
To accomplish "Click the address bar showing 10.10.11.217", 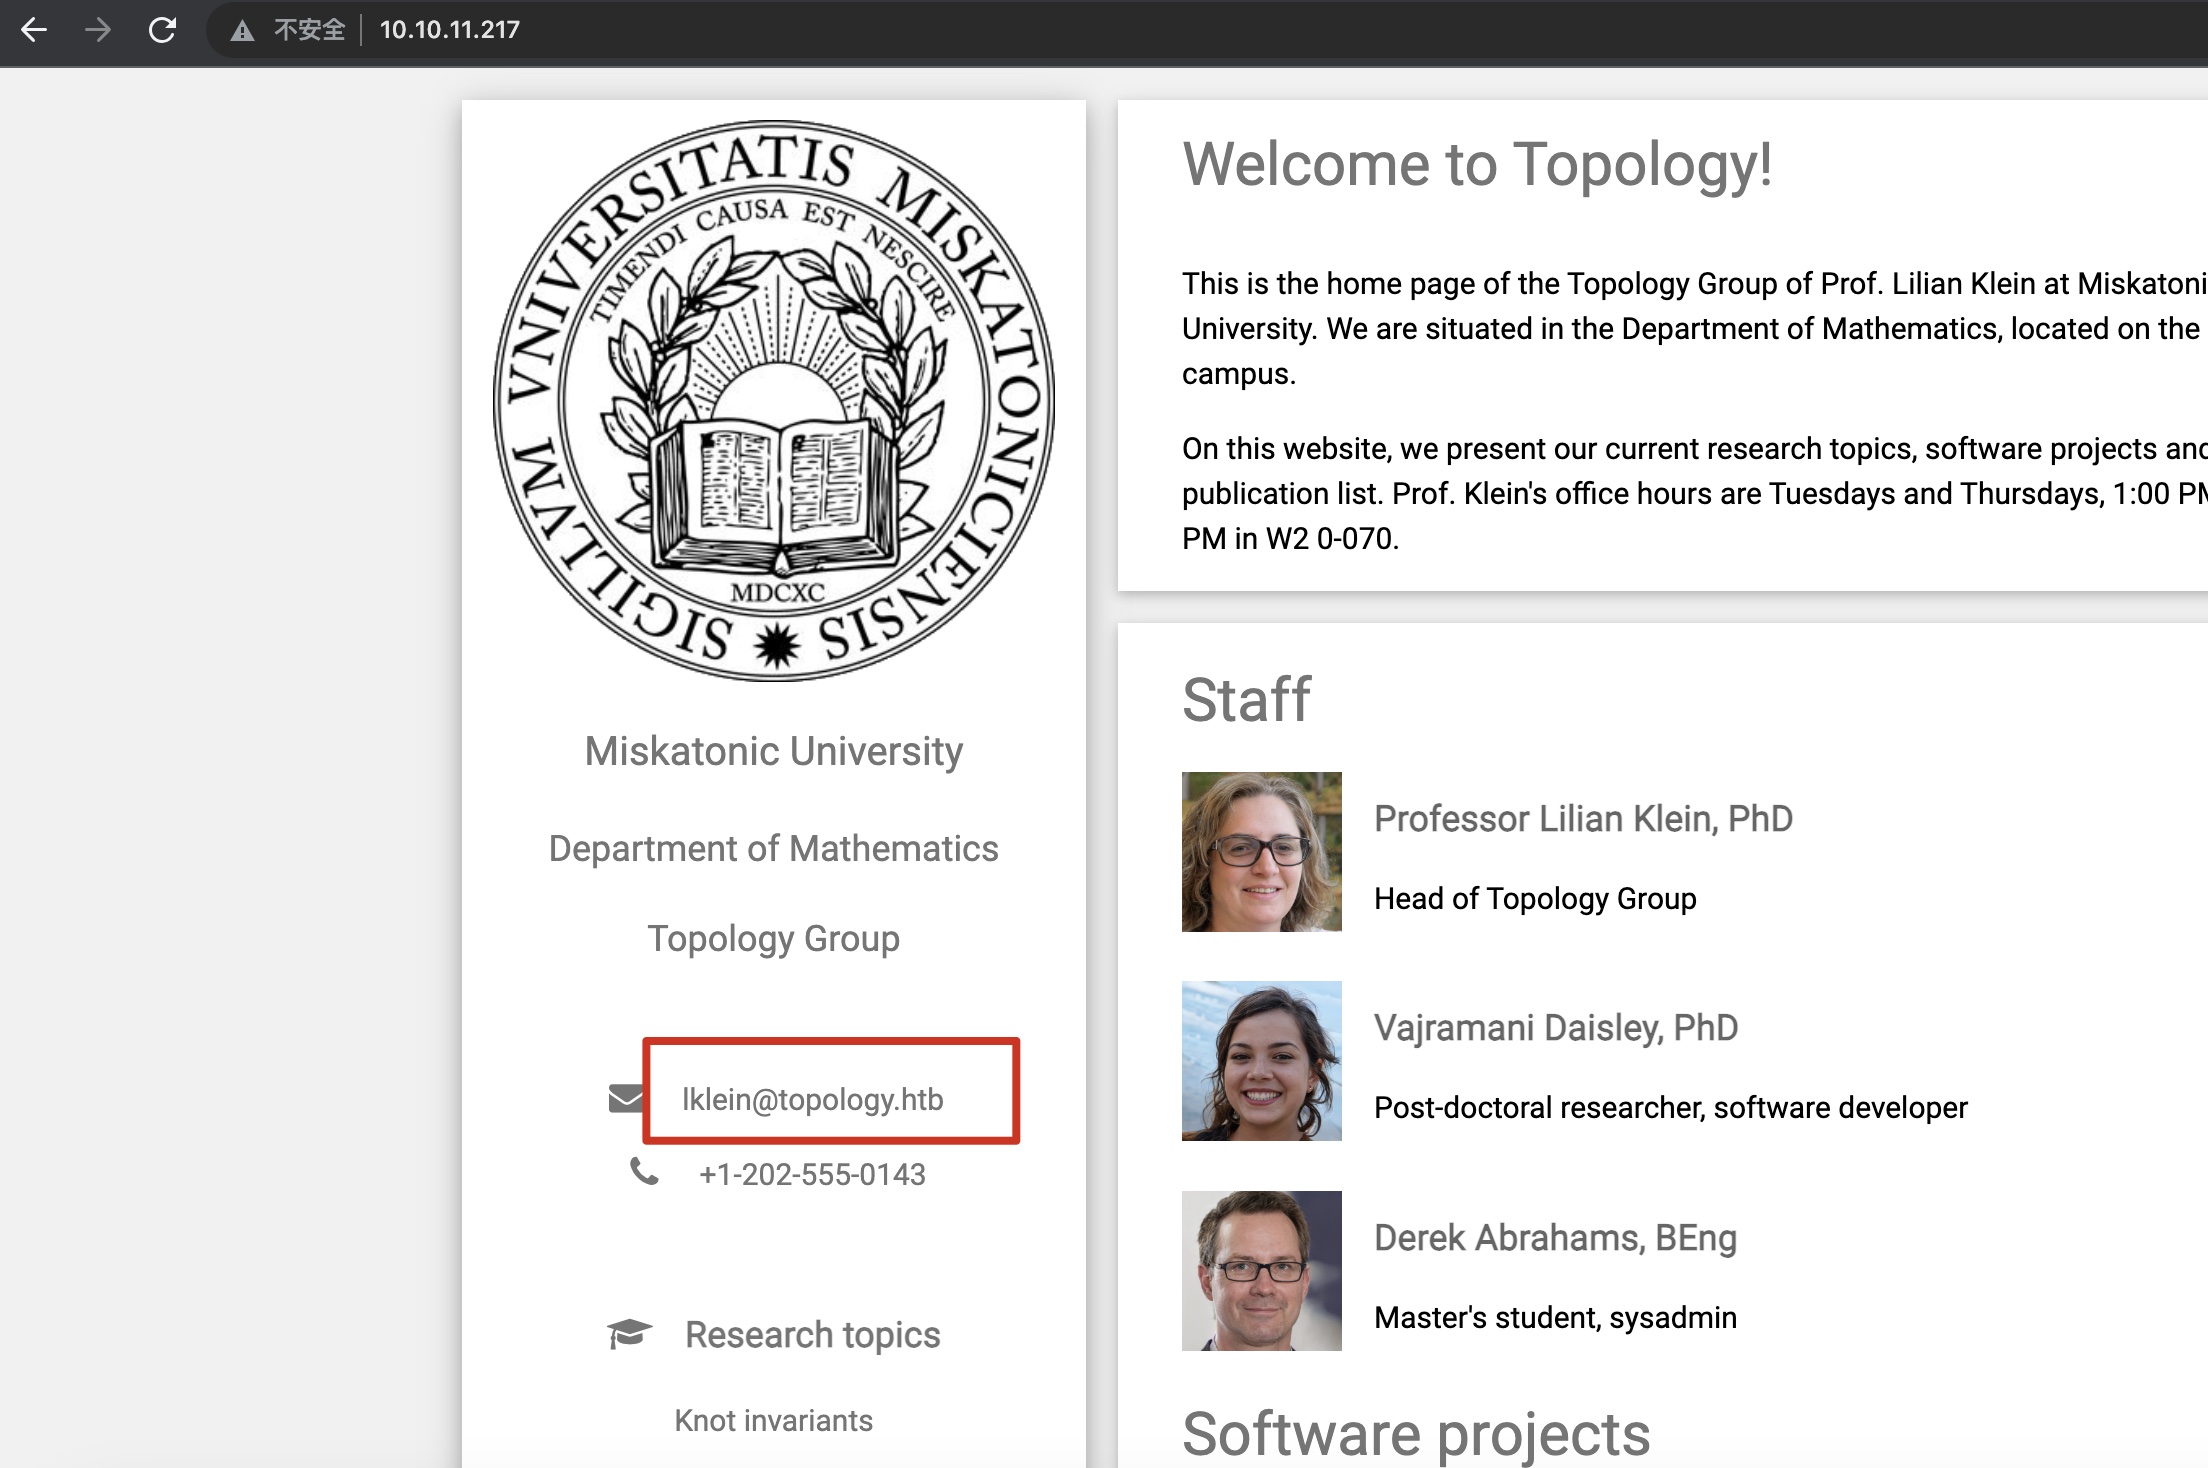I will [450, 30].
